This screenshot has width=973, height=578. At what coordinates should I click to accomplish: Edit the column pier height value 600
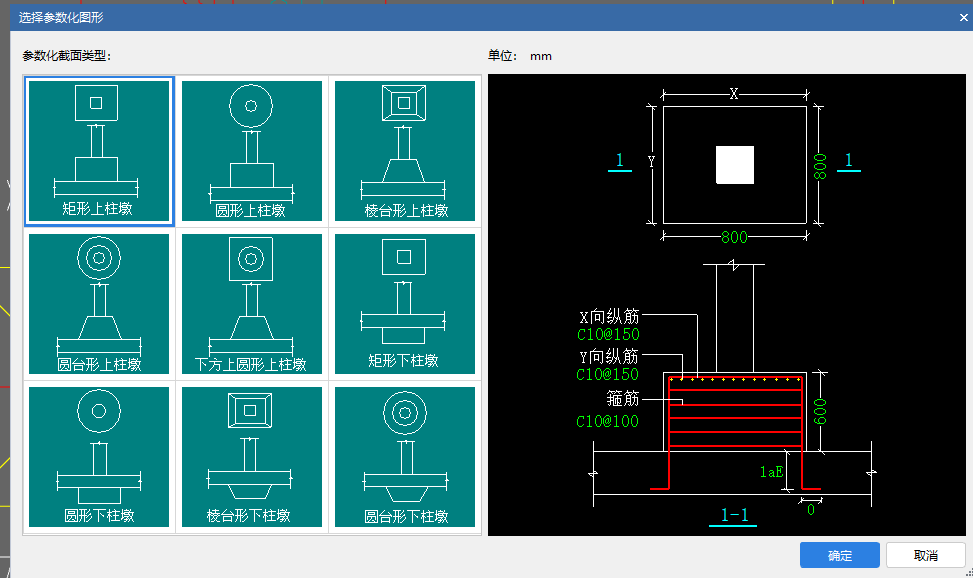820,412
